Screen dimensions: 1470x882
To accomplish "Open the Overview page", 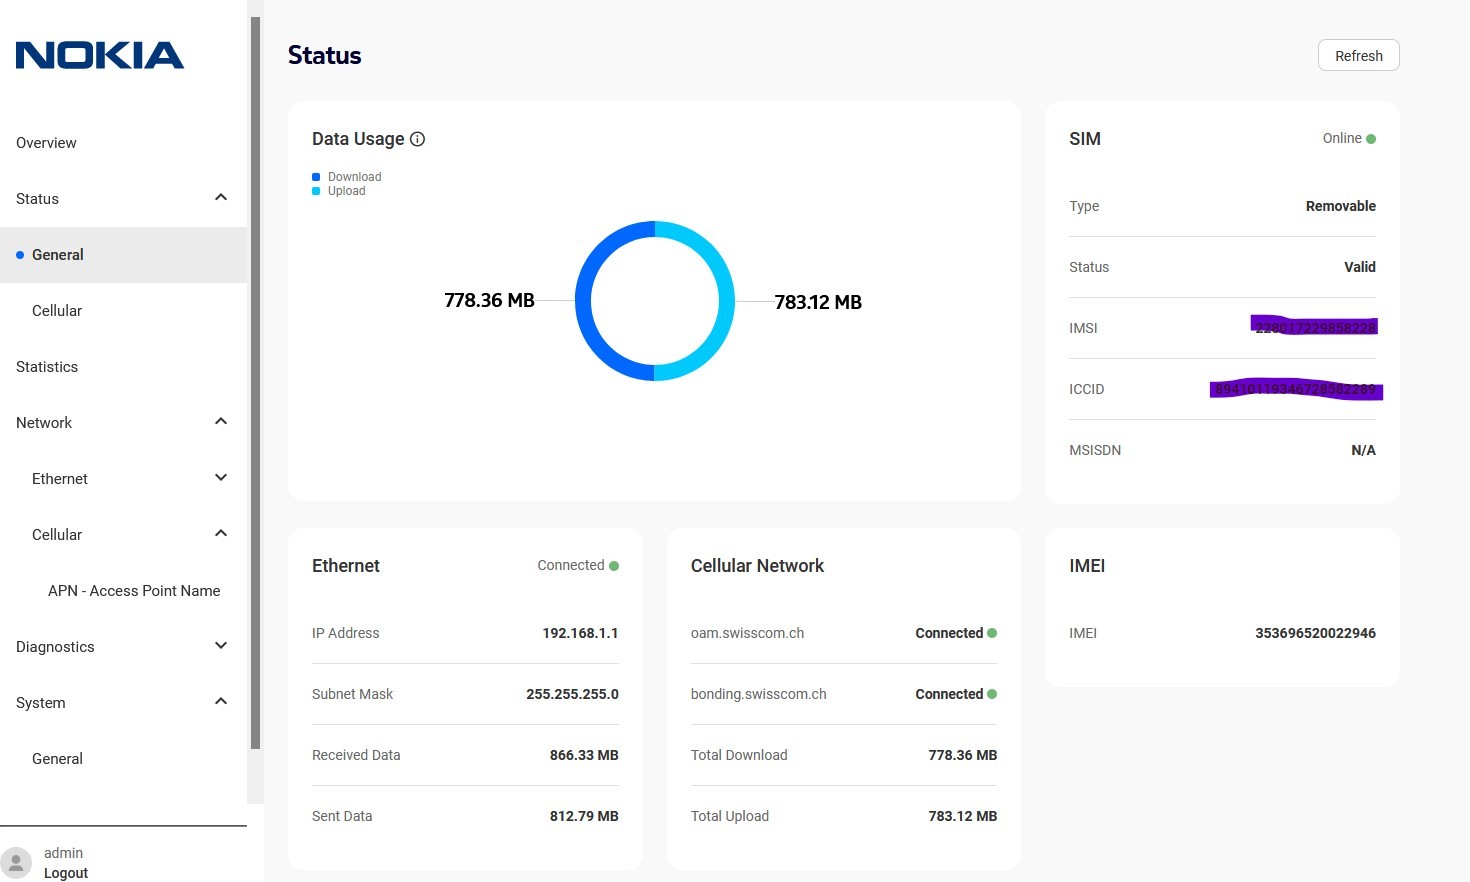I will pyautogui.click(x=46, y=143).
